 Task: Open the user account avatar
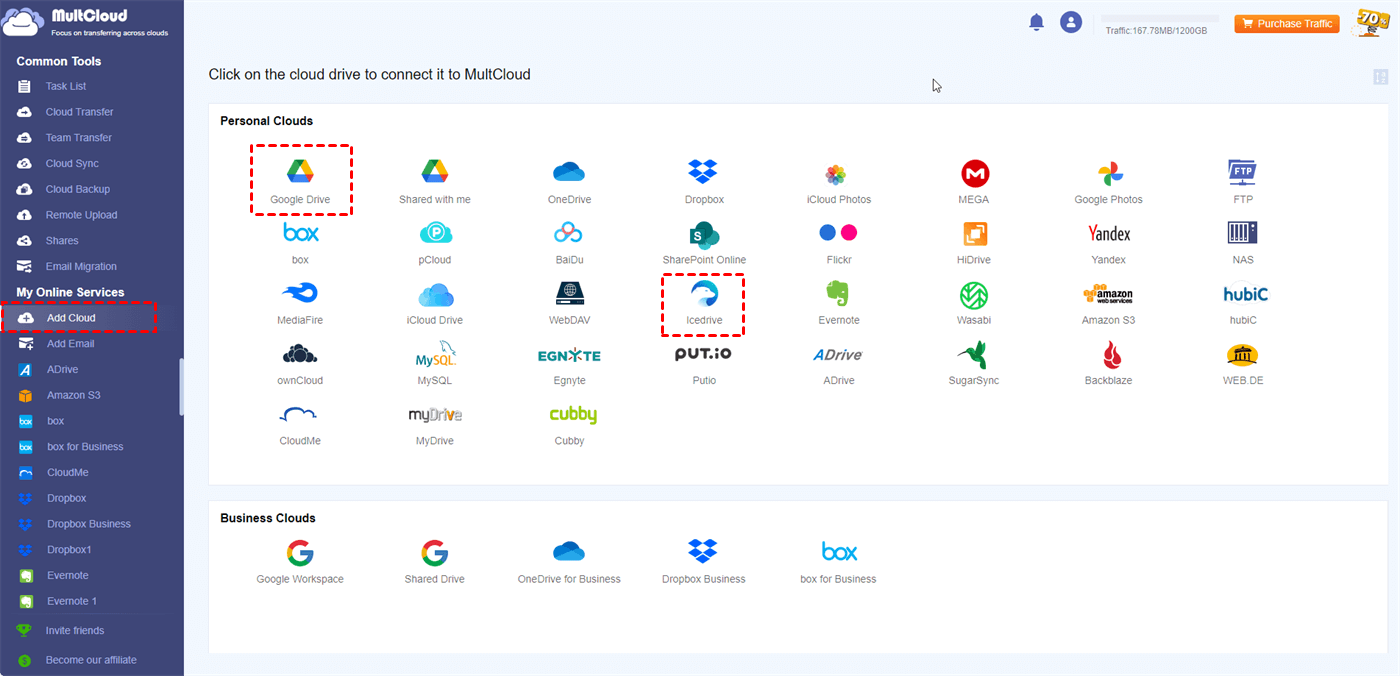click(1071, 22)
